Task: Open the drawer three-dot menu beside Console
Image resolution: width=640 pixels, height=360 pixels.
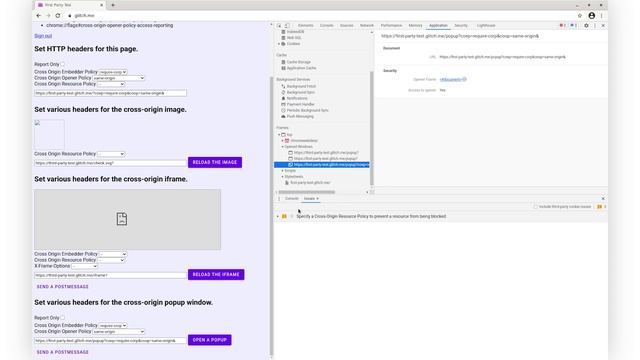Action: [x=279, y=199]
